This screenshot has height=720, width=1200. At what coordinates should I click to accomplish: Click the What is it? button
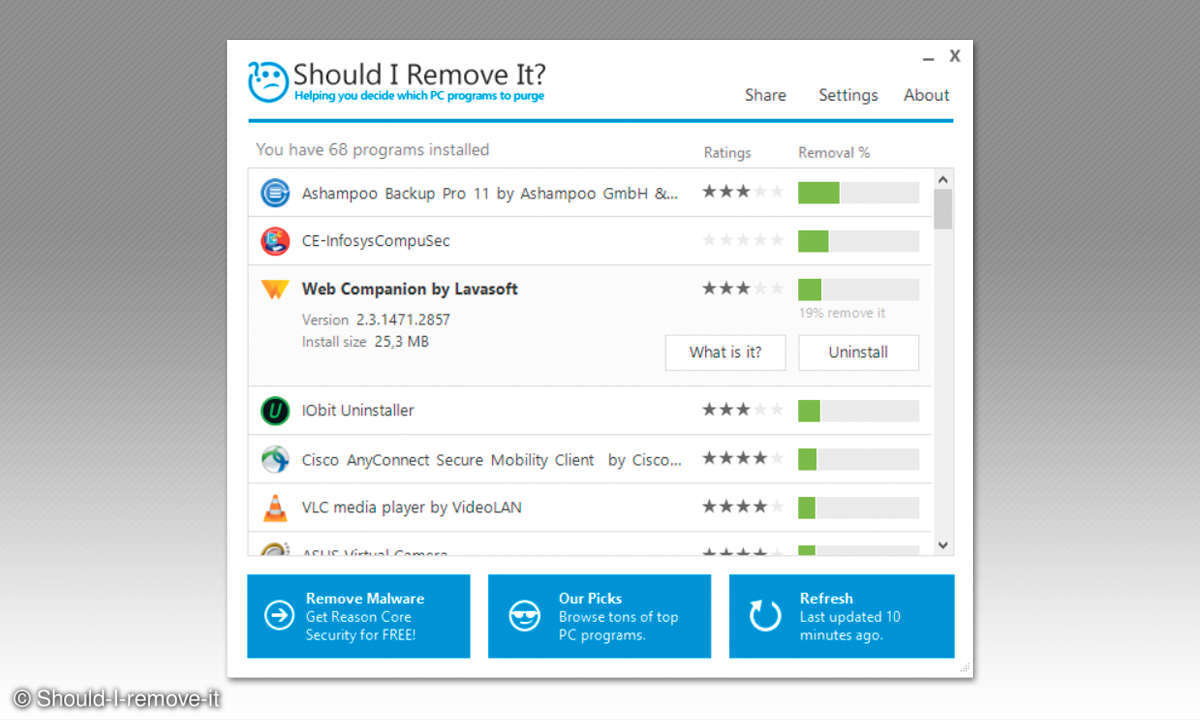[x=725, y=352]
